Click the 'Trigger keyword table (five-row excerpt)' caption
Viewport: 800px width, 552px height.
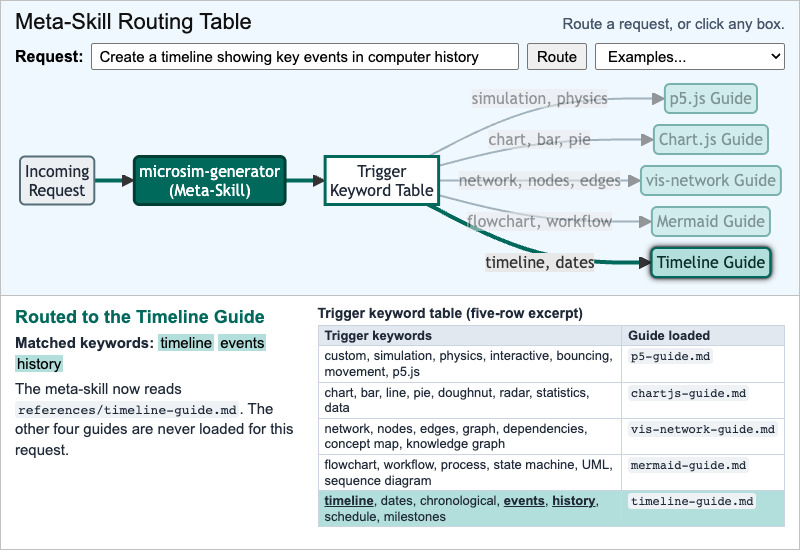click(450, 313)
